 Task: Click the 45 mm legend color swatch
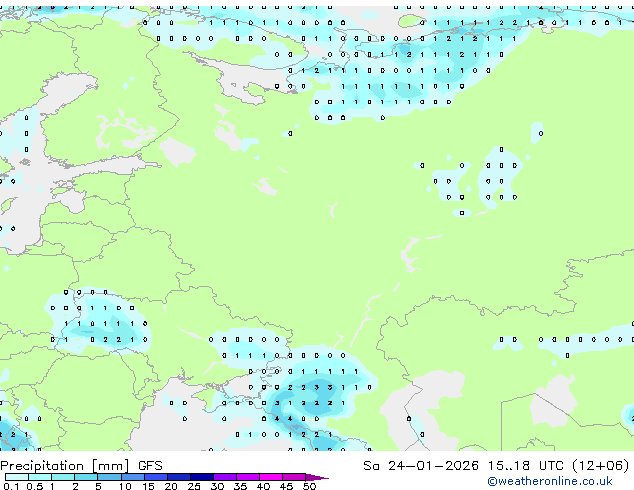click(x=294, y=477)
